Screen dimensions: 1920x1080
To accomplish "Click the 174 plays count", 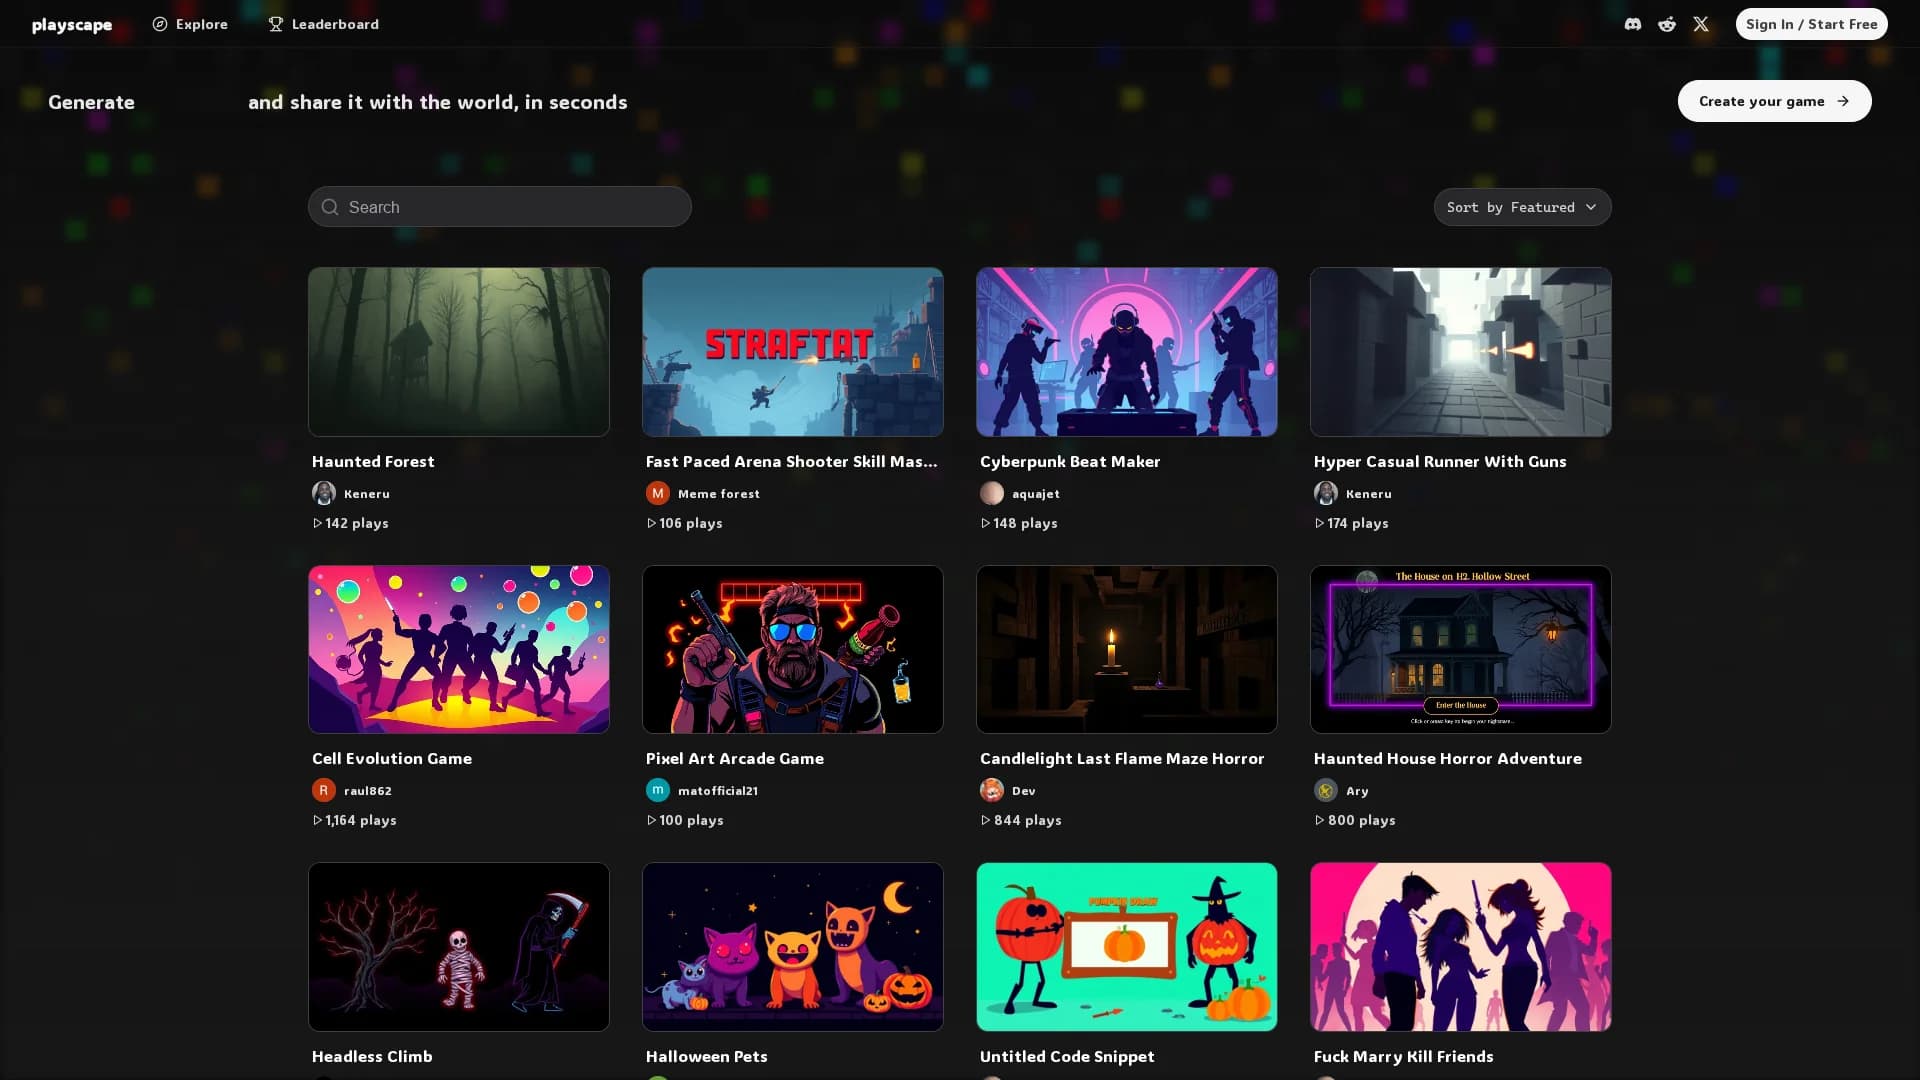I will click(1351, 523).
